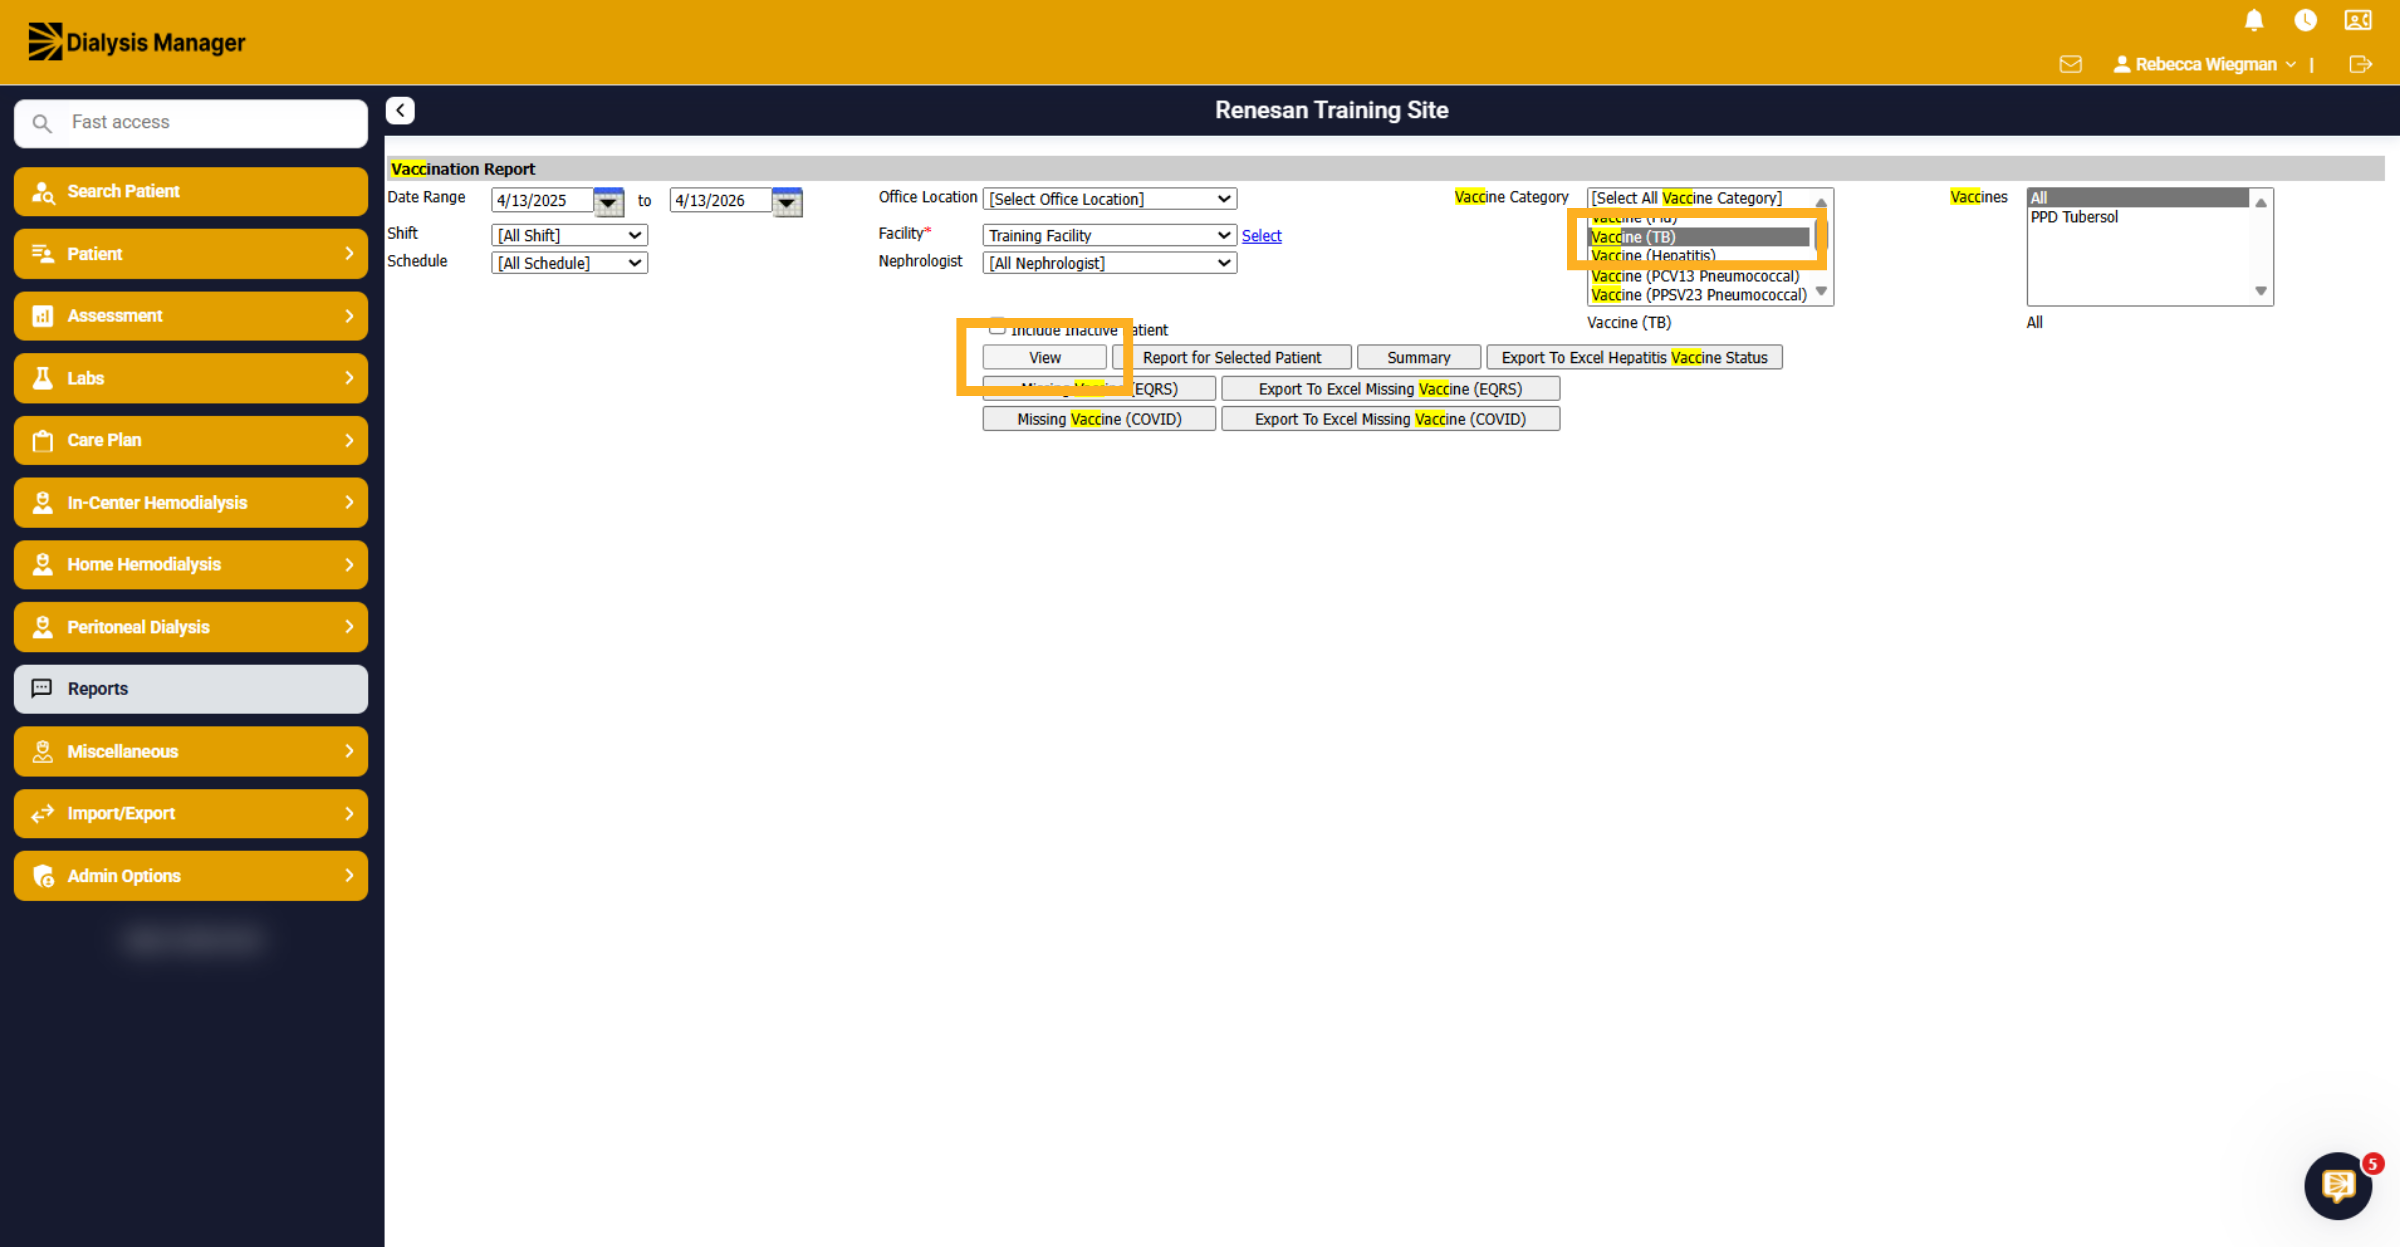Click the Summary button
The height and width of the screenshot is (1247, 2400).
tap(1418, 357)
